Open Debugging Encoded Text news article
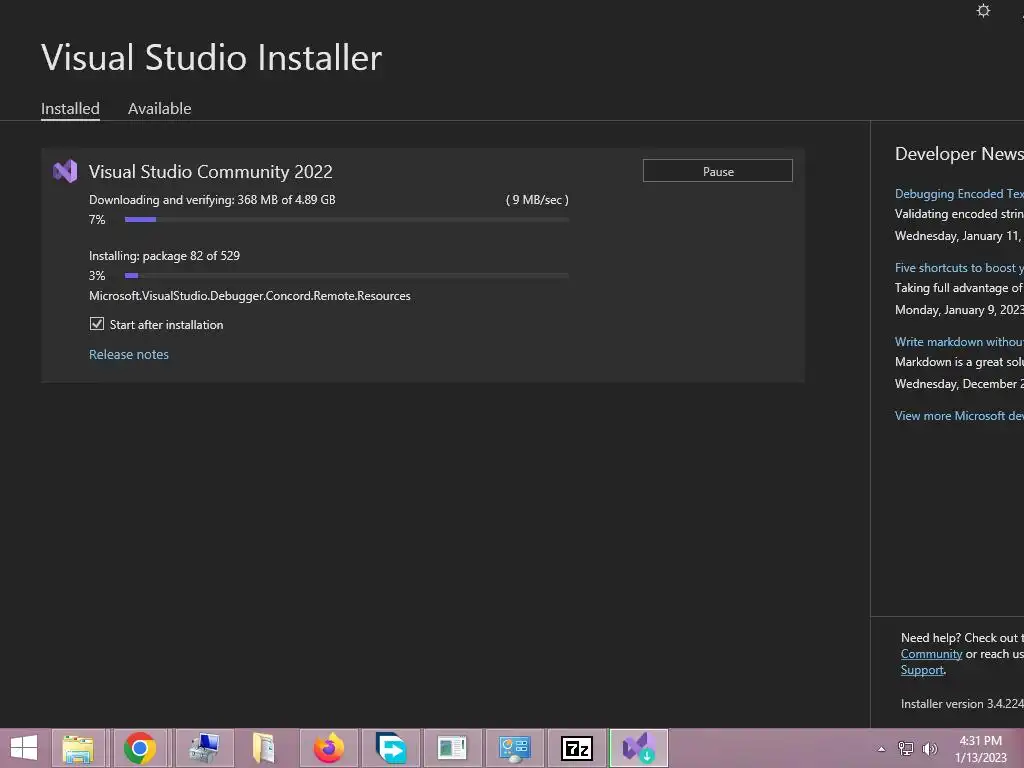This screenshot has height=768, width=1024. pos(959,194)
